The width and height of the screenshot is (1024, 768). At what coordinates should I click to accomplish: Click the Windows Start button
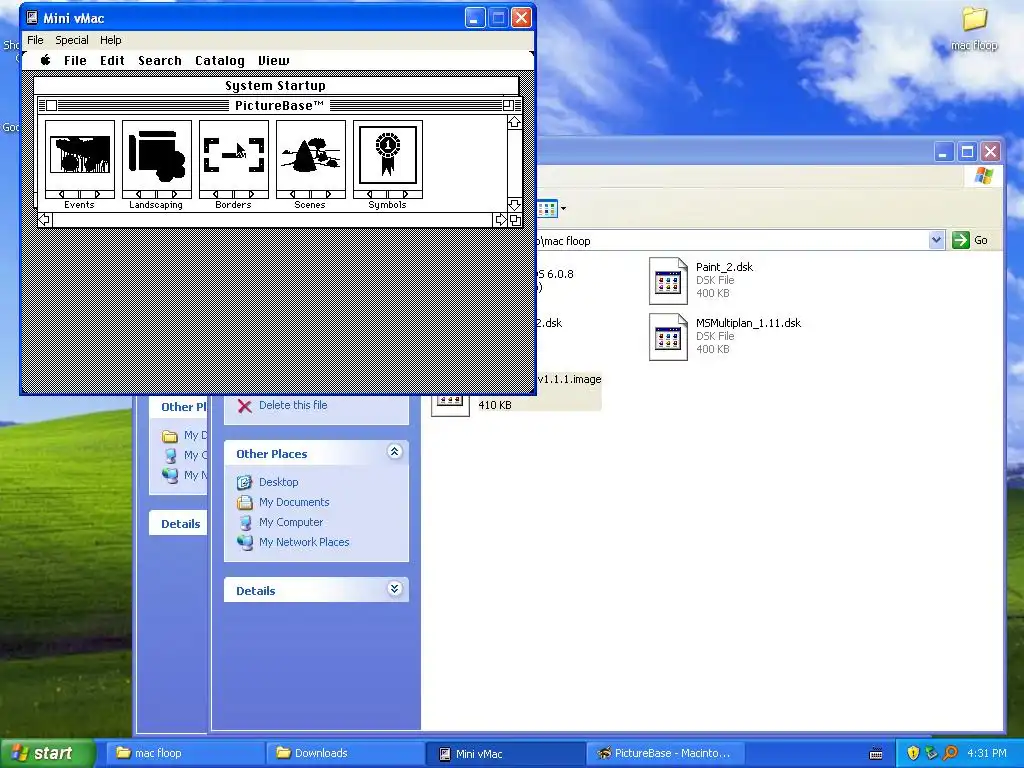click(x=48, y=753)
